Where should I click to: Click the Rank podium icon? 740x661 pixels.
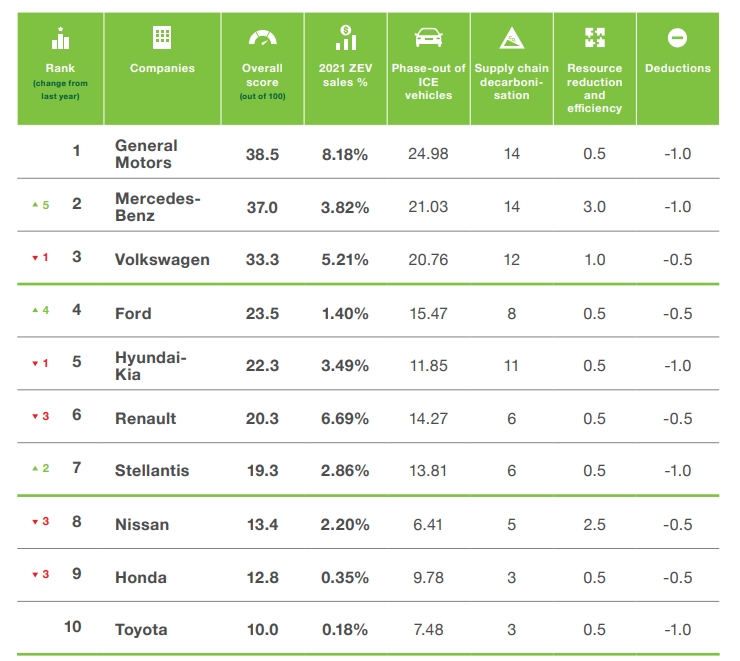pyautogui.click(x=60, y=38)
